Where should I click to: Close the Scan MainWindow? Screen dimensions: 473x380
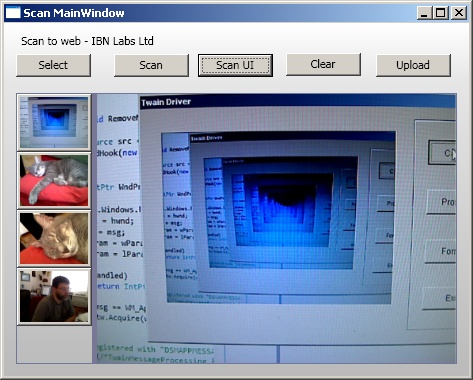459,13
